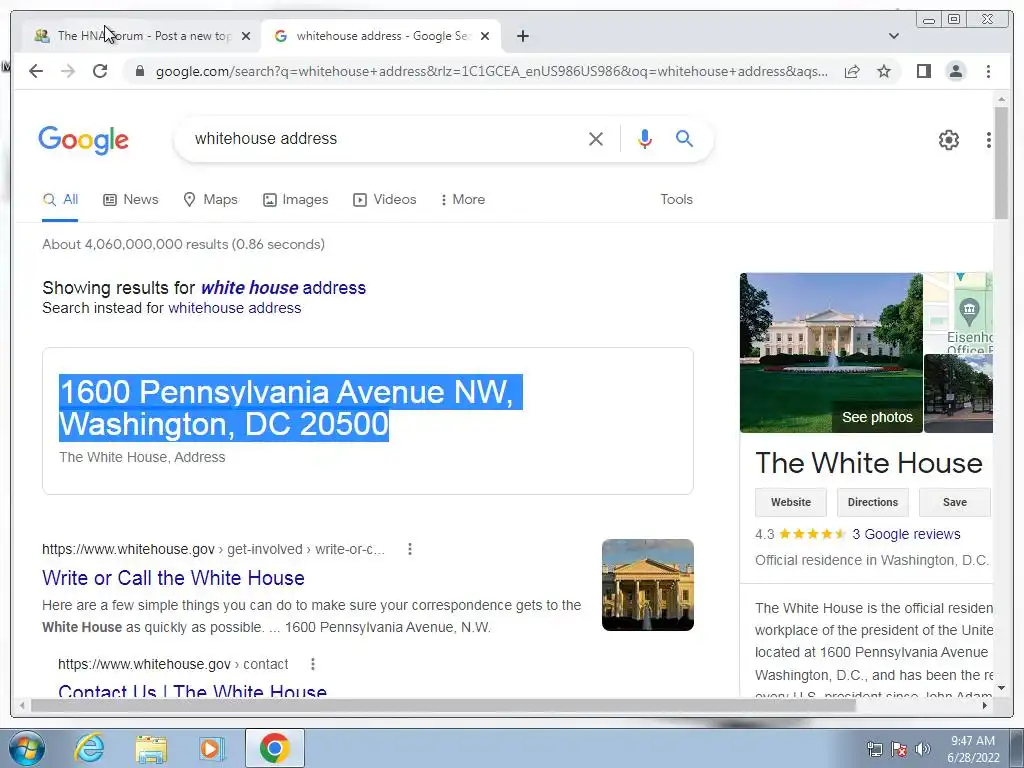Expand the tab search chevron
Image resolution: width=1024 pixels, height=768 pixels.
click(x=894, y=36)
